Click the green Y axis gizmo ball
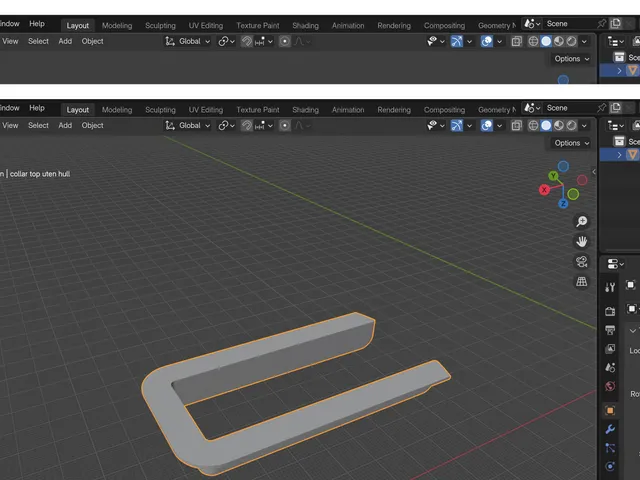Screen dimensions: 640x480 (x=553, y=176)
